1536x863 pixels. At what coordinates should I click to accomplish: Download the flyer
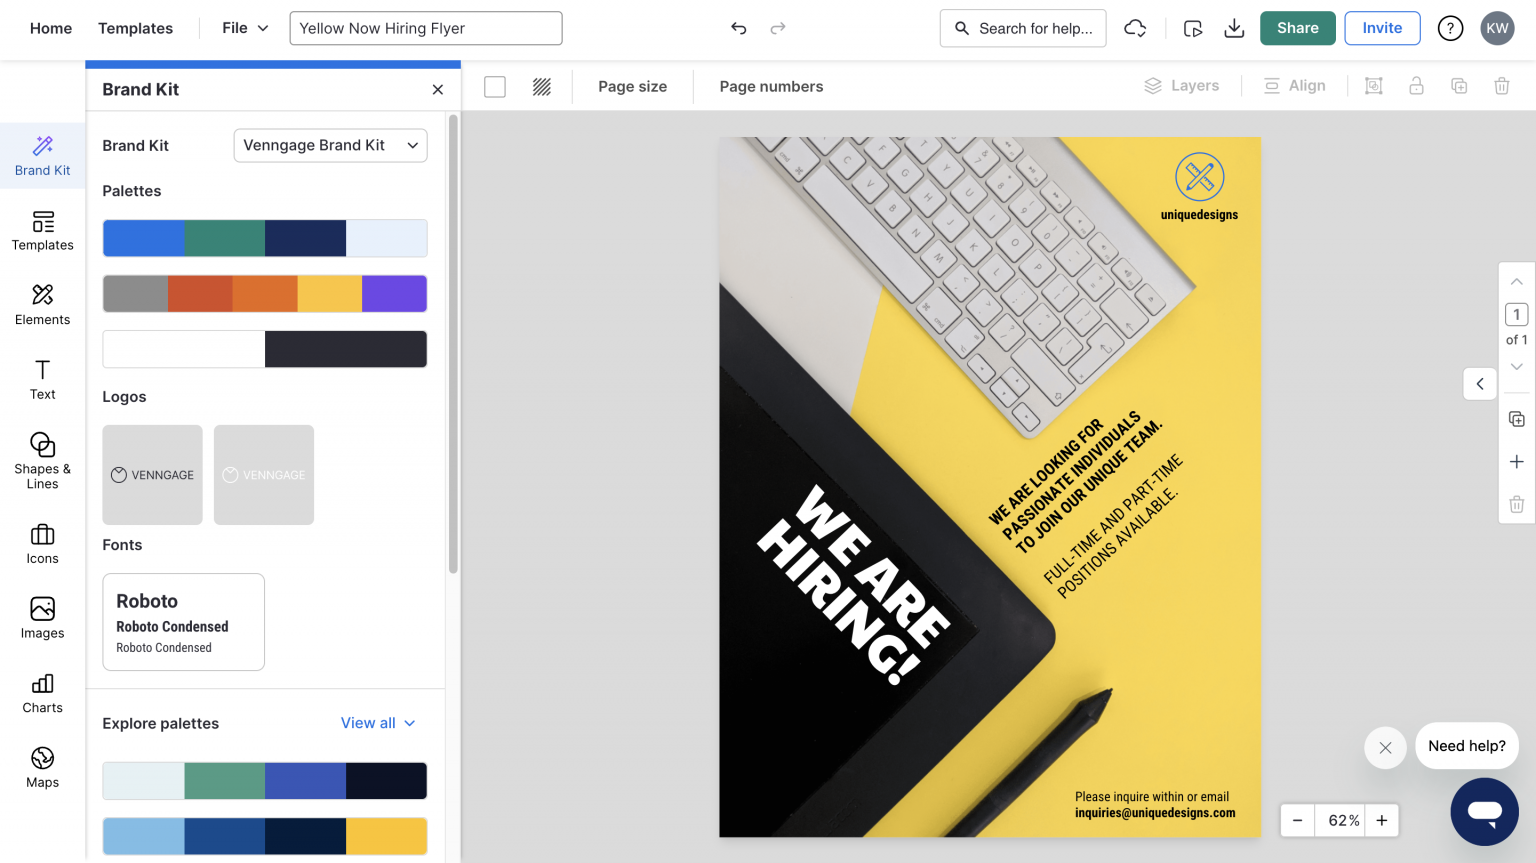[1234, 28]
